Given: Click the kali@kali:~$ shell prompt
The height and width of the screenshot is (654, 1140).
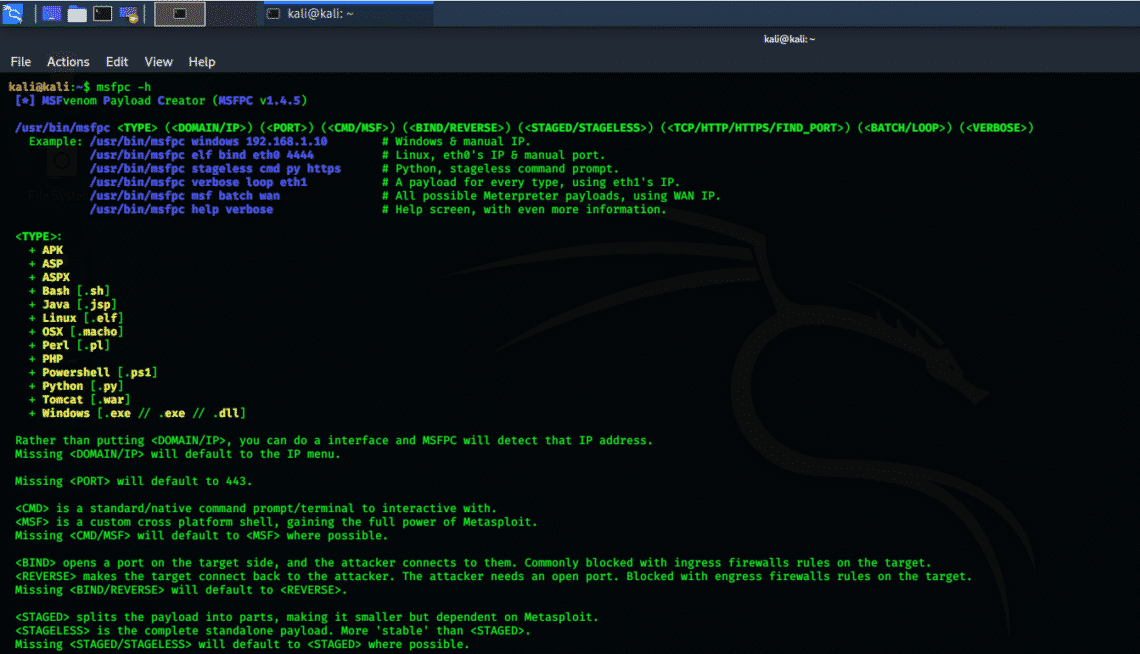Looking at the screenshot, I should click(45, 86).
